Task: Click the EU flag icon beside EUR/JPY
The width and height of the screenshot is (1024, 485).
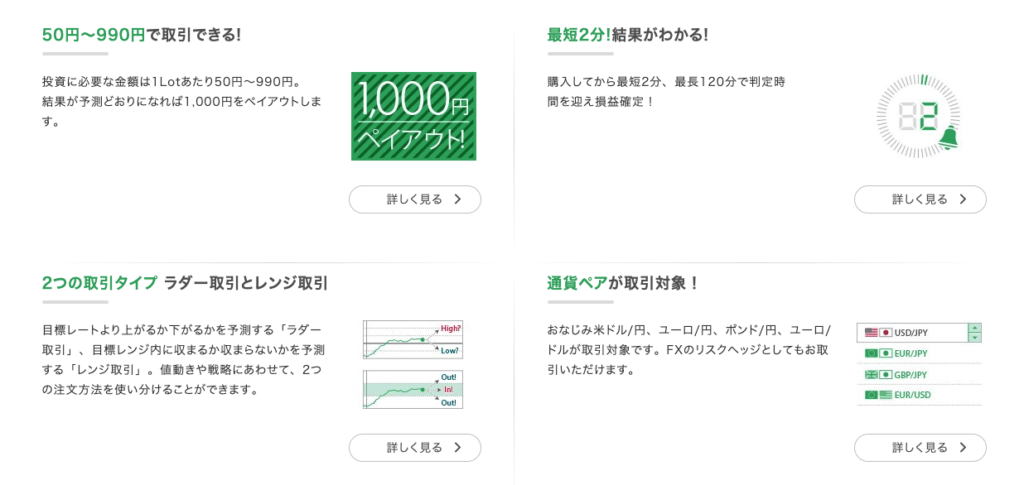Action: click(x=871, y=353)
